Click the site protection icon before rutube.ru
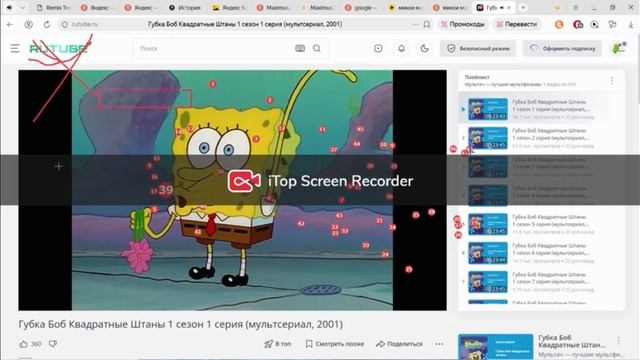The width and height of the screenshot is (640, 360). (64, 24)
